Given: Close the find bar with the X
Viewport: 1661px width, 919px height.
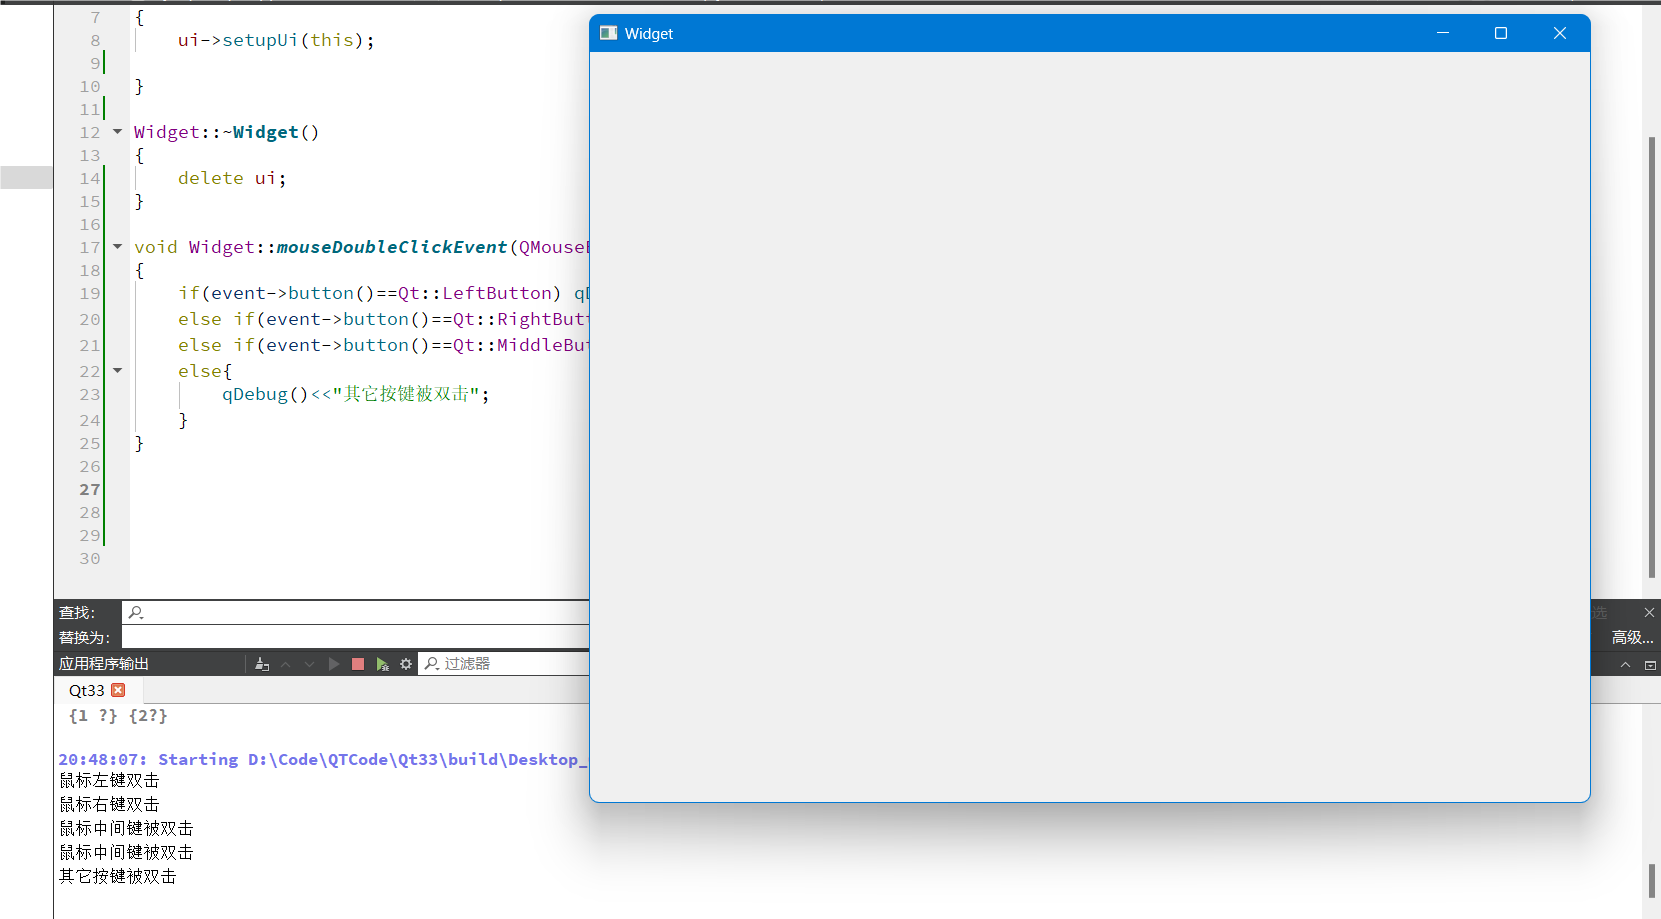Looking at the screenshot, I should pos(1649,612).
